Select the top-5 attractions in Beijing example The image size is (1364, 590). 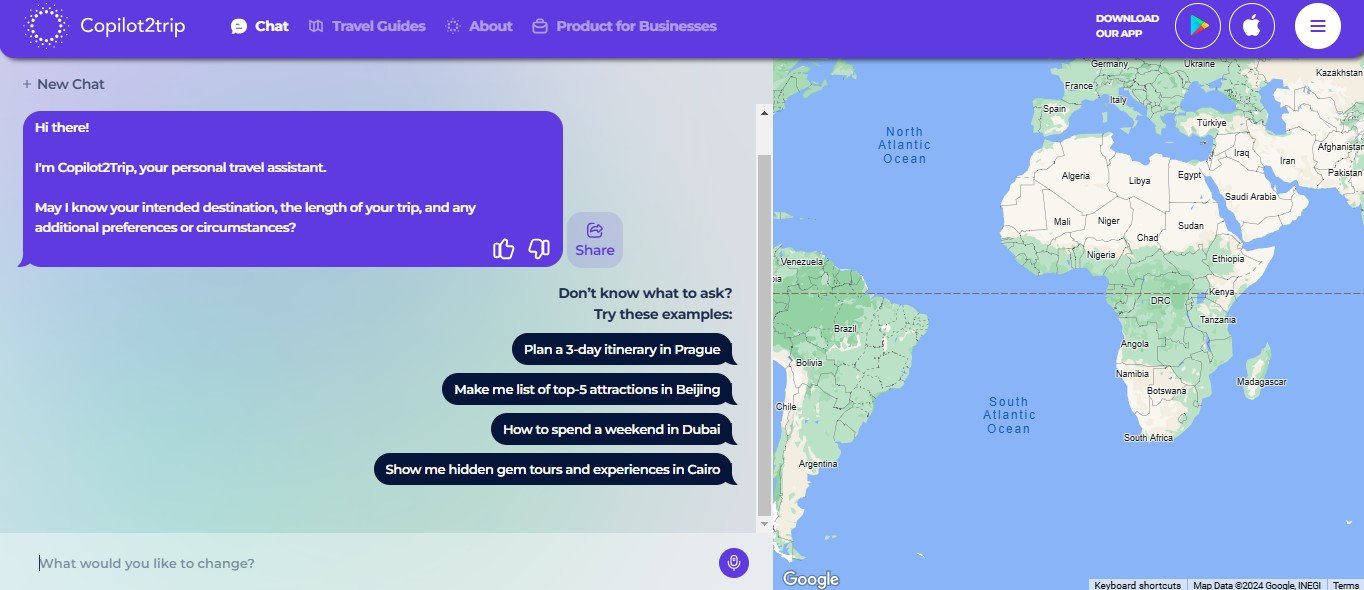(586, 389)
